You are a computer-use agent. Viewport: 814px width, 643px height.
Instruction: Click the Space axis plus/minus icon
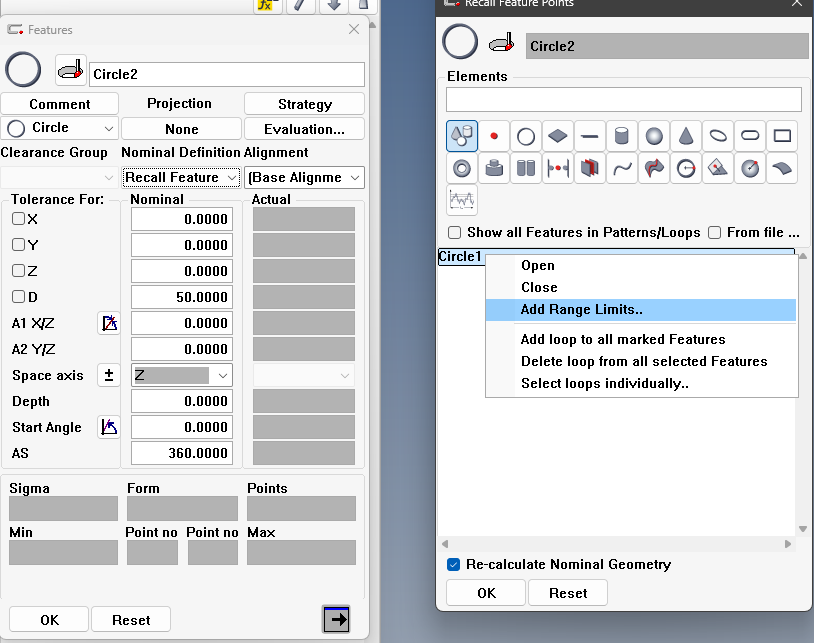(x=109, y=375)
